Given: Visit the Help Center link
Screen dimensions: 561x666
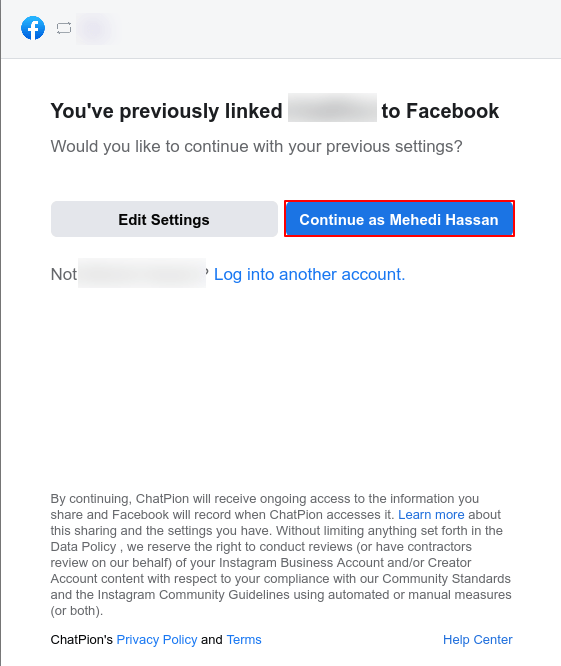Looking at the screenshot, I should pos(477,640).
